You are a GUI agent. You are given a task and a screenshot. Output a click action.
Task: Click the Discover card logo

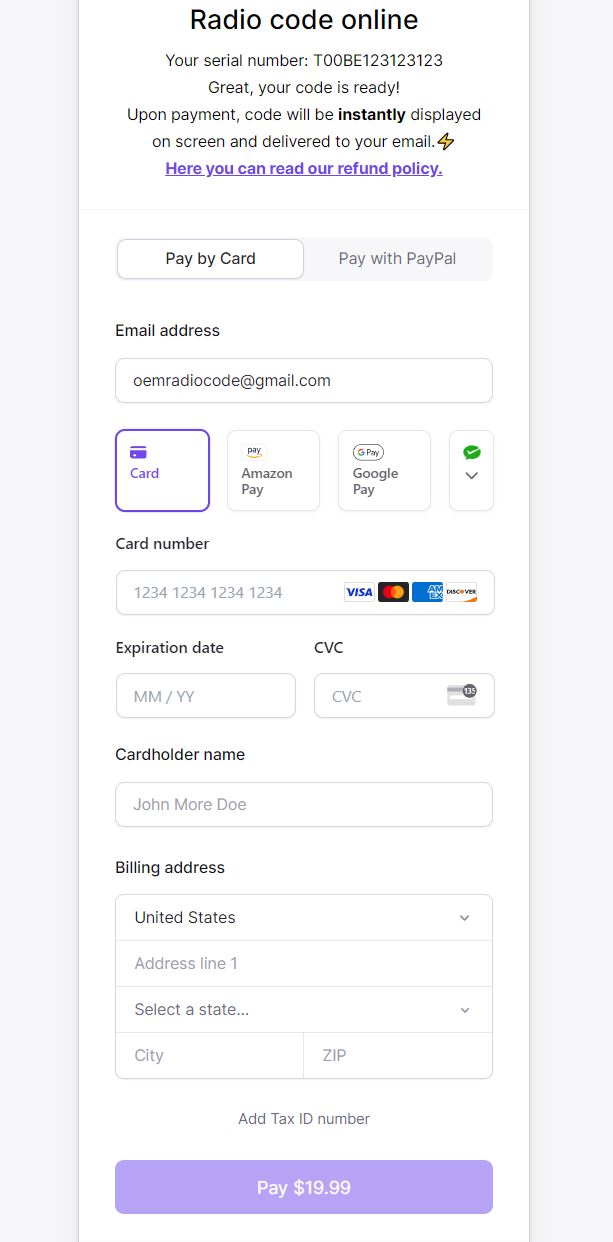pyautogui.click(x=462, y=591)
